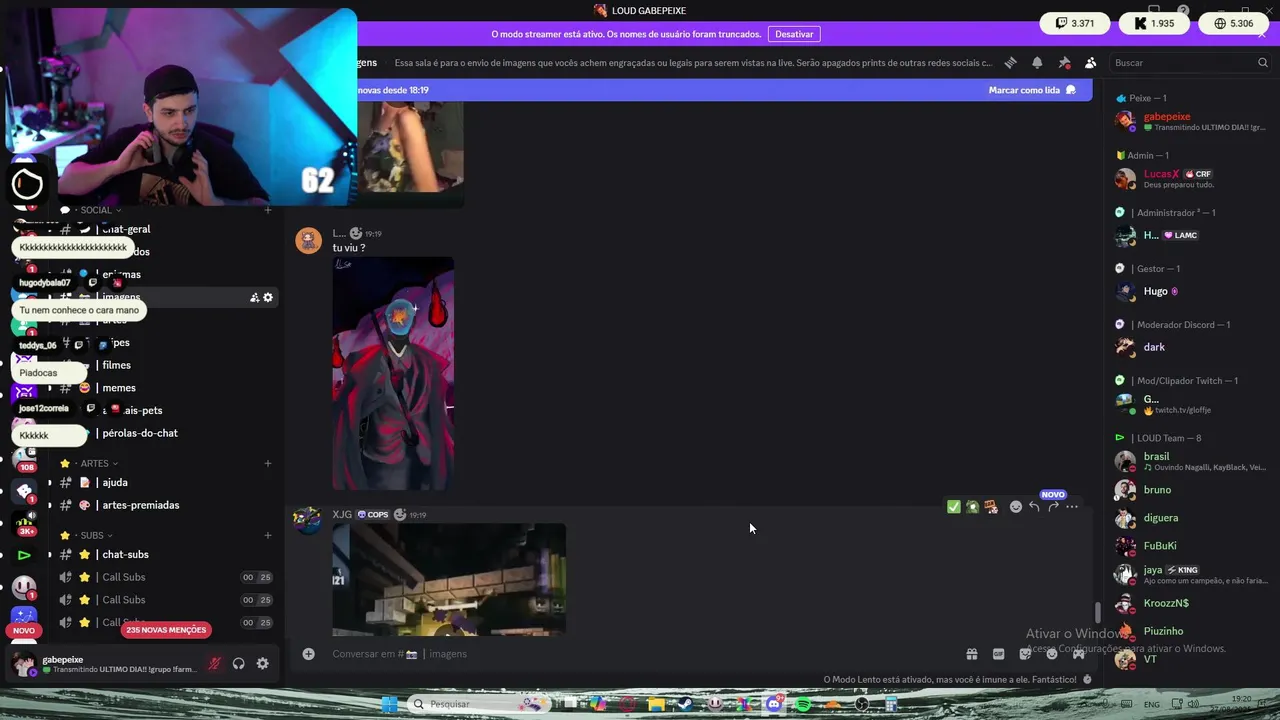Open the memes channel
This screenshot has width=1280, height=720.
[165, 388]
